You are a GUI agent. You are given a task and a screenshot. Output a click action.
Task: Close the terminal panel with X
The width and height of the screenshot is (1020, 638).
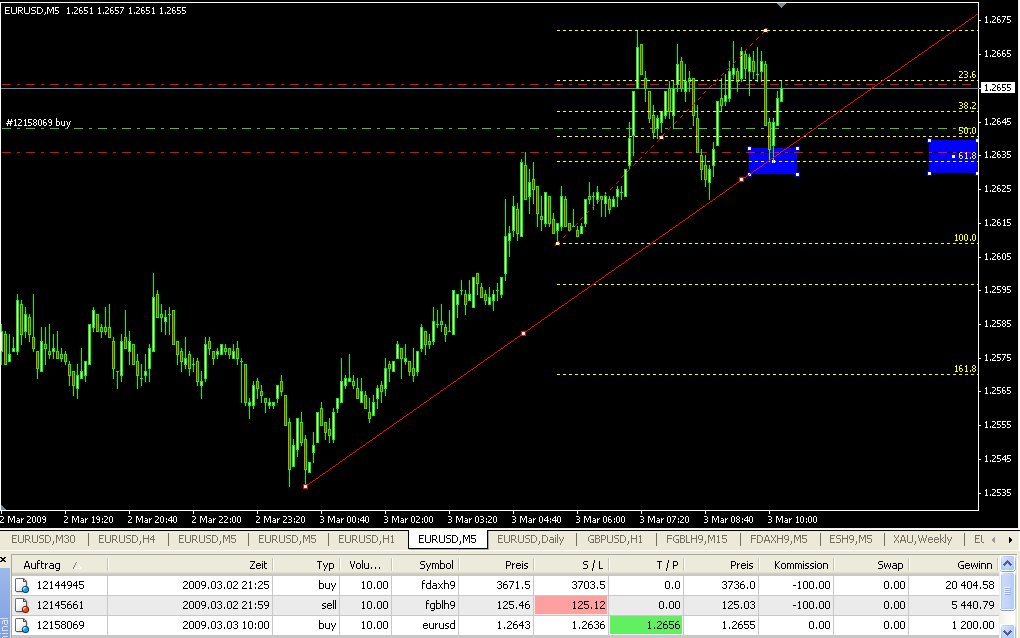[3, 559]
